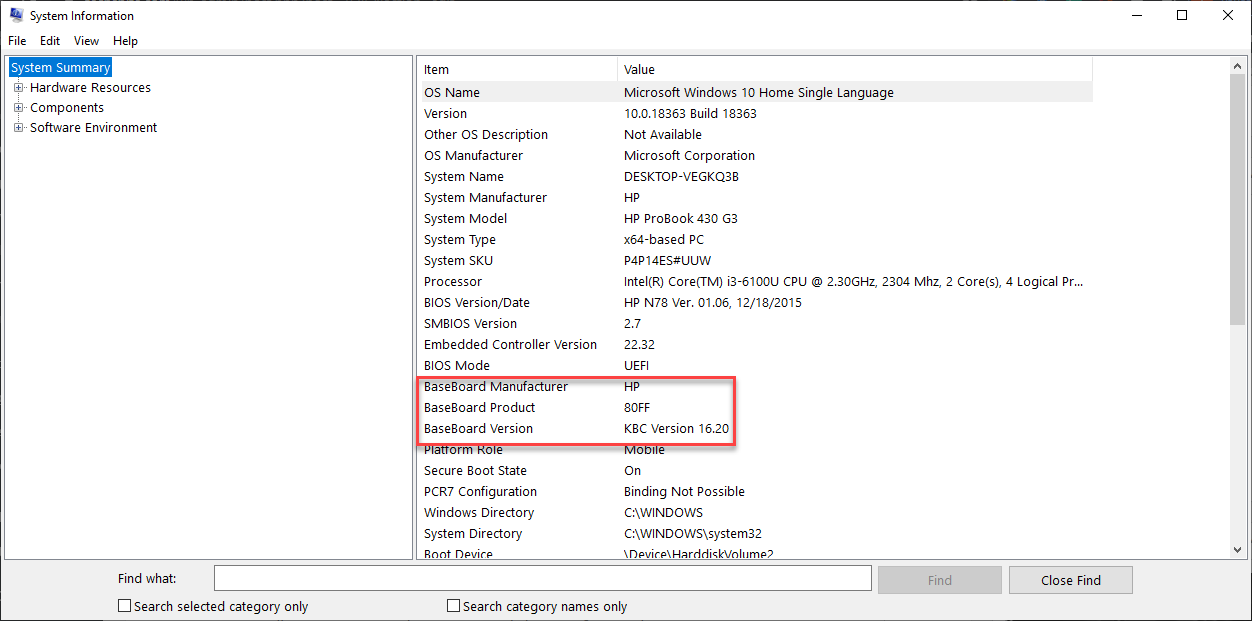Select System Summary in the tree
Viewport: 1252px width, 621px height.
[x=61, y=68]
